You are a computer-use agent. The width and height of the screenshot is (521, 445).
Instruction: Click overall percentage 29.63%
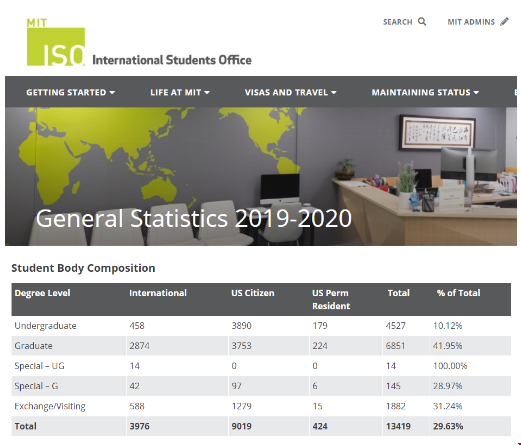point(448,426)
